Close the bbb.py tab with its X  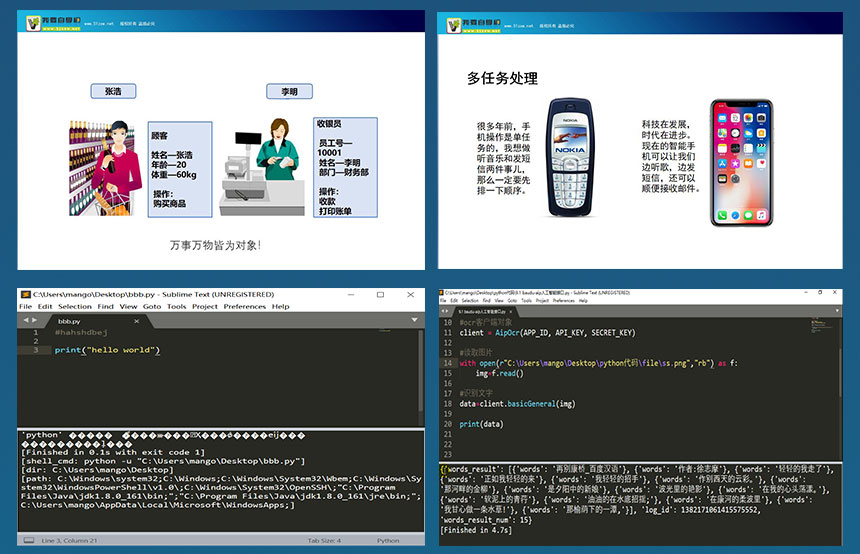[x=137, y=321]
